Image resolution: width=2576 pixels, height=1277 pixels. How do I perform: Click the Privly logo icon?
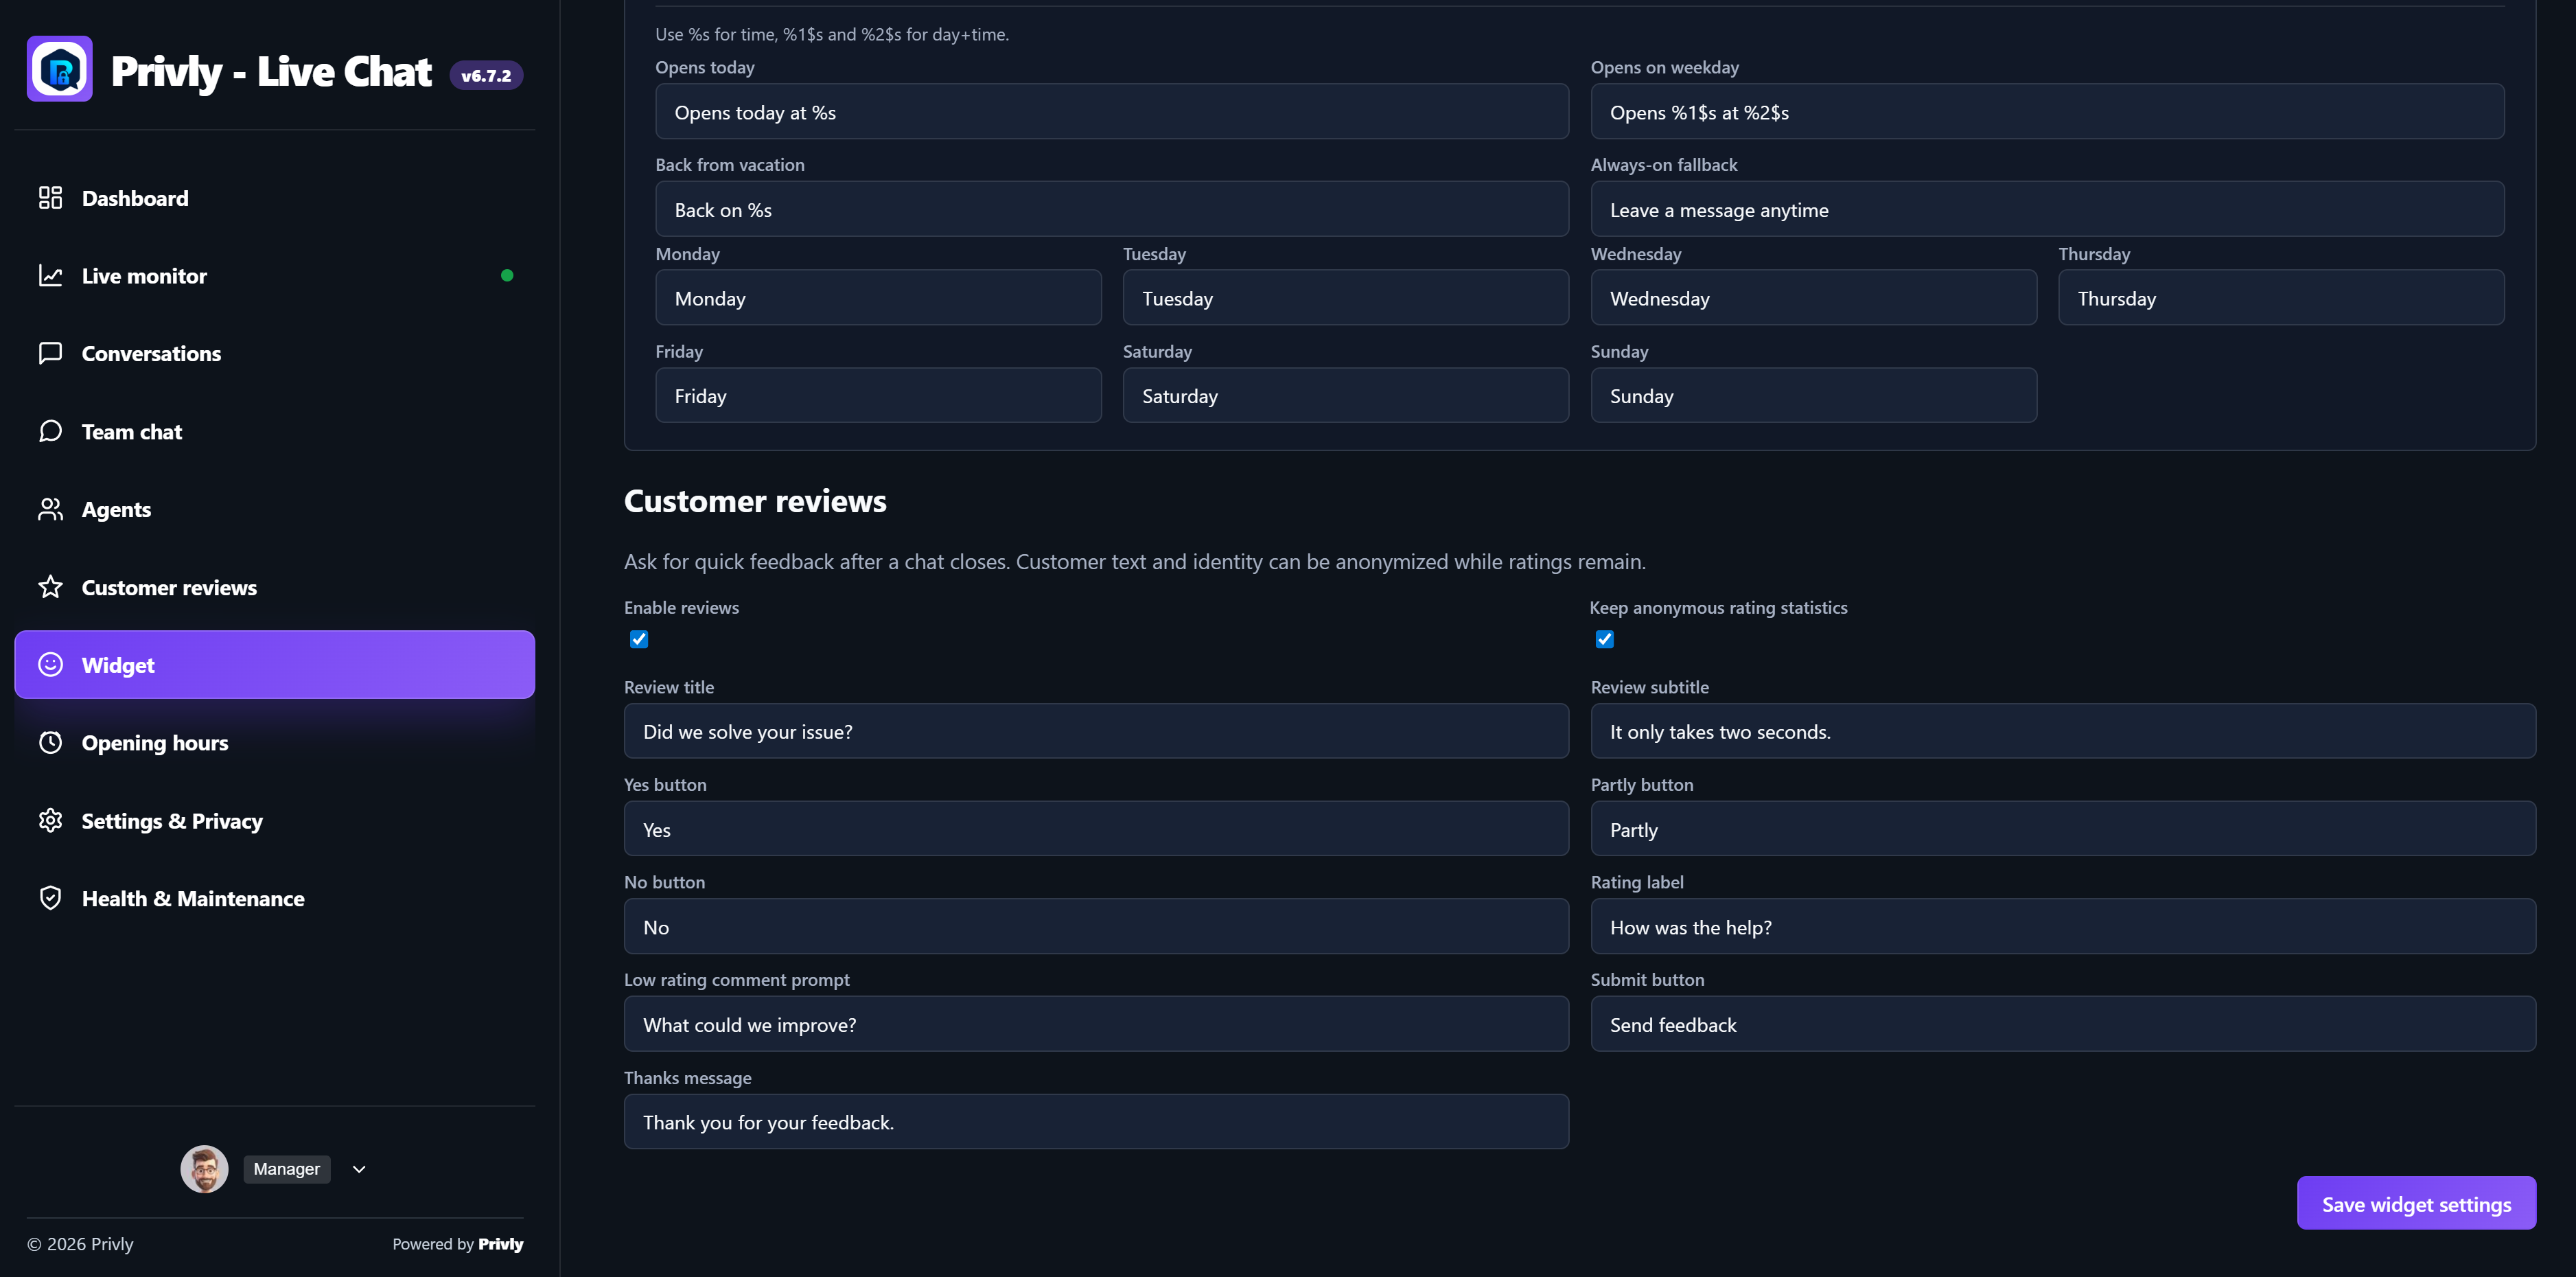(x=60, y=69)
